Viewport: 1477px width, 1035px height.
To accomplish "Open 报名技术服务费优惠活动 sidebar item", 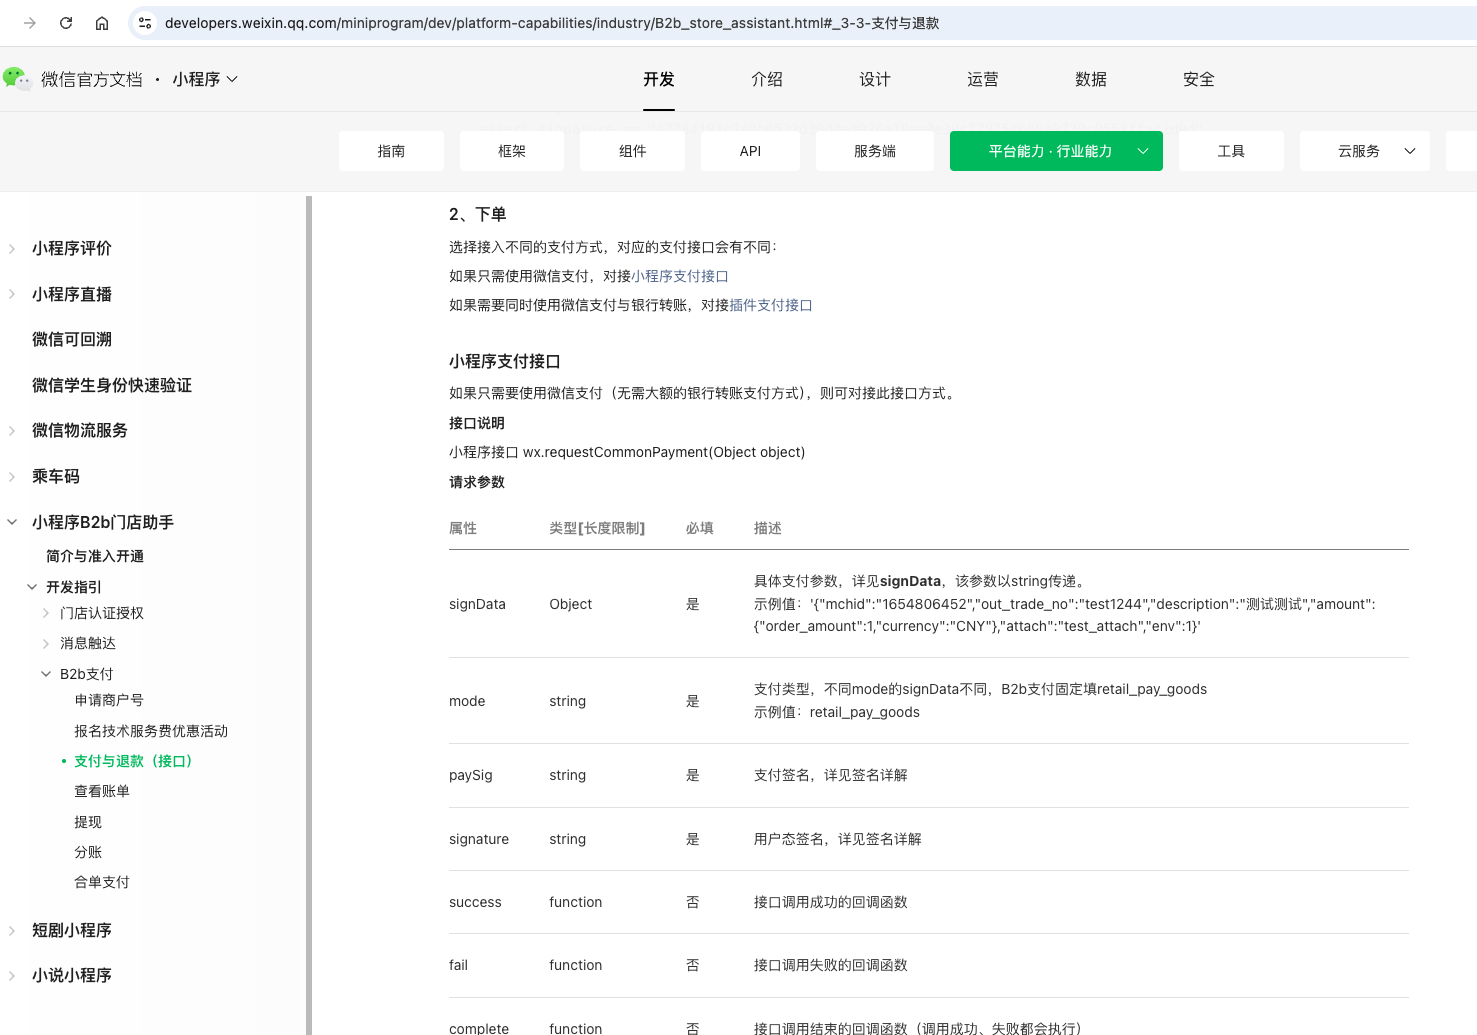I will point(151,731).
